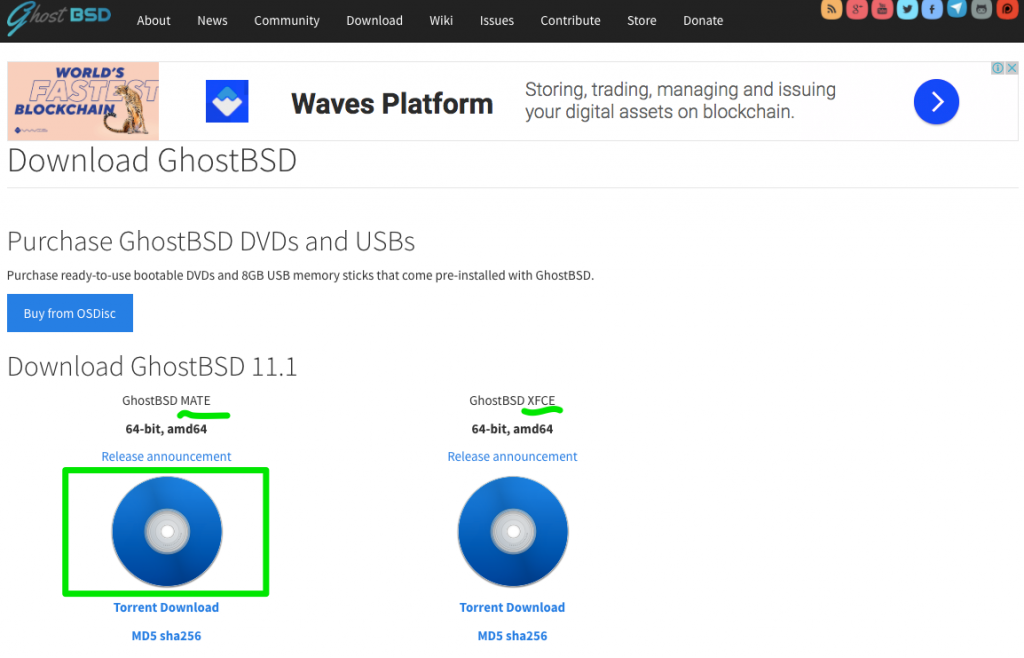
Task: Go to the News page
Action: point(212,21)
